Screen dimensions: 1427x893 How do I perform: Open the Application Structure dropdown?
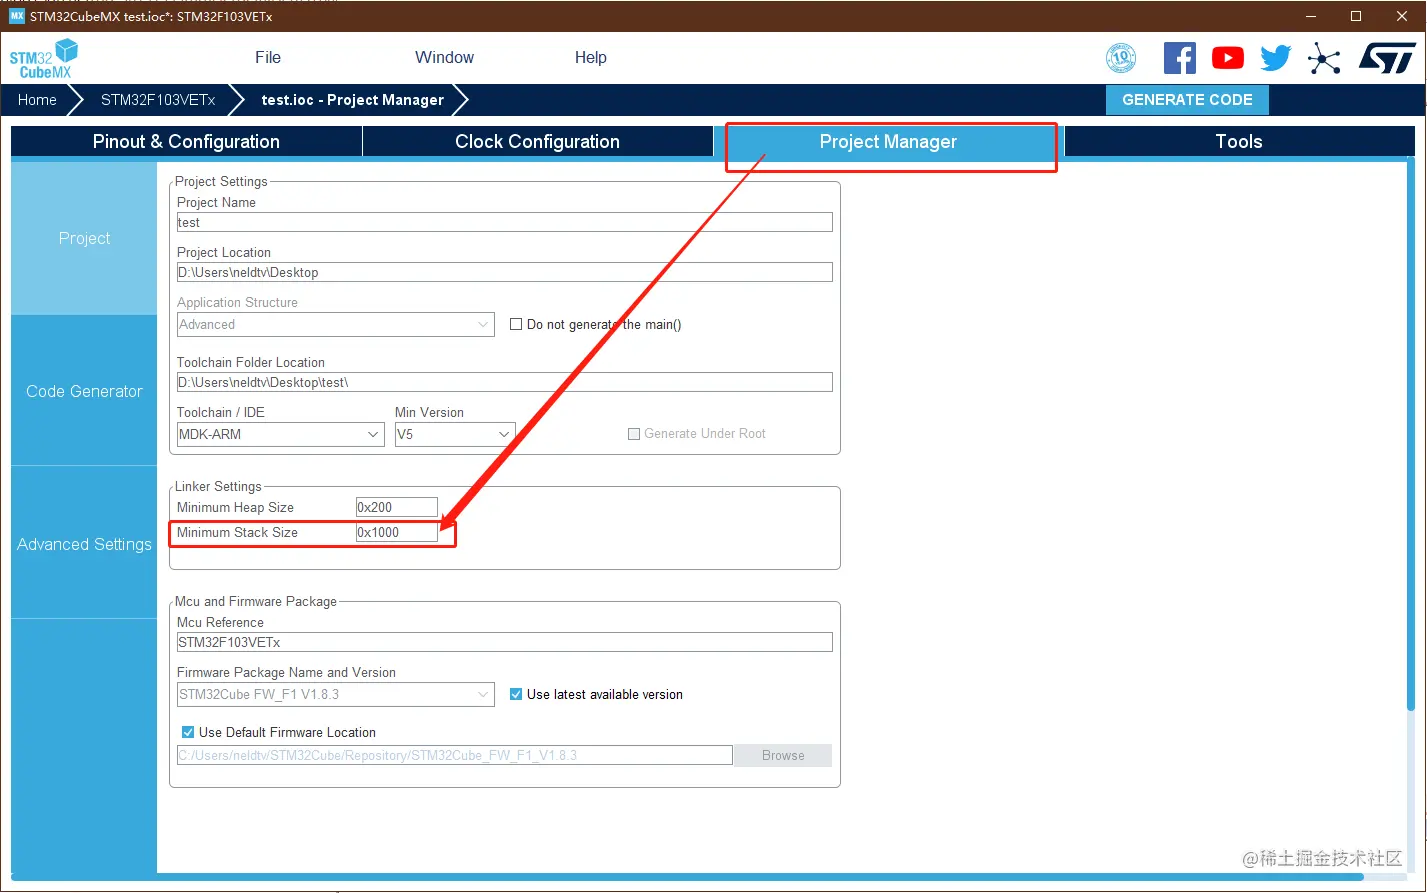335,325
